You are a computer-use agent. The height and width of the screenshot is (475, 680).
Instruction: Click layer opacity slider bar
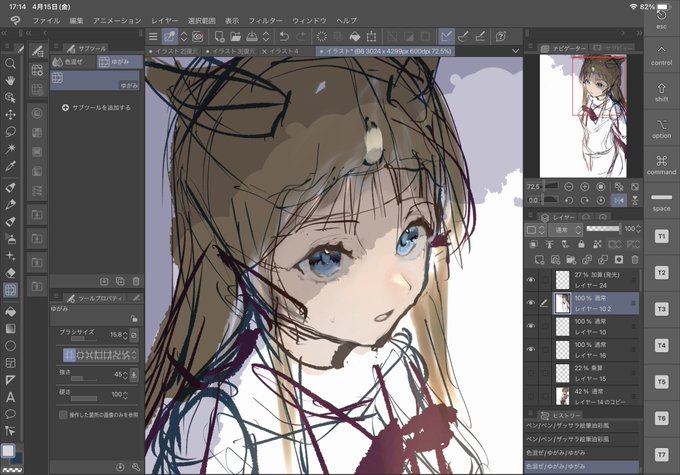(603, 229)
